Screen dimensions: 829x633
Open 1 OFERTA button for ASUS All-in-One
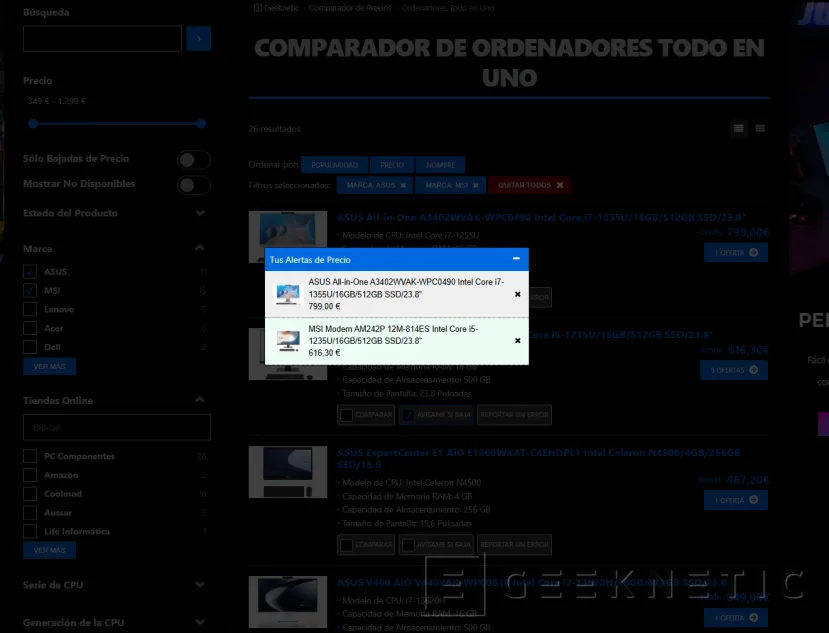736,252
